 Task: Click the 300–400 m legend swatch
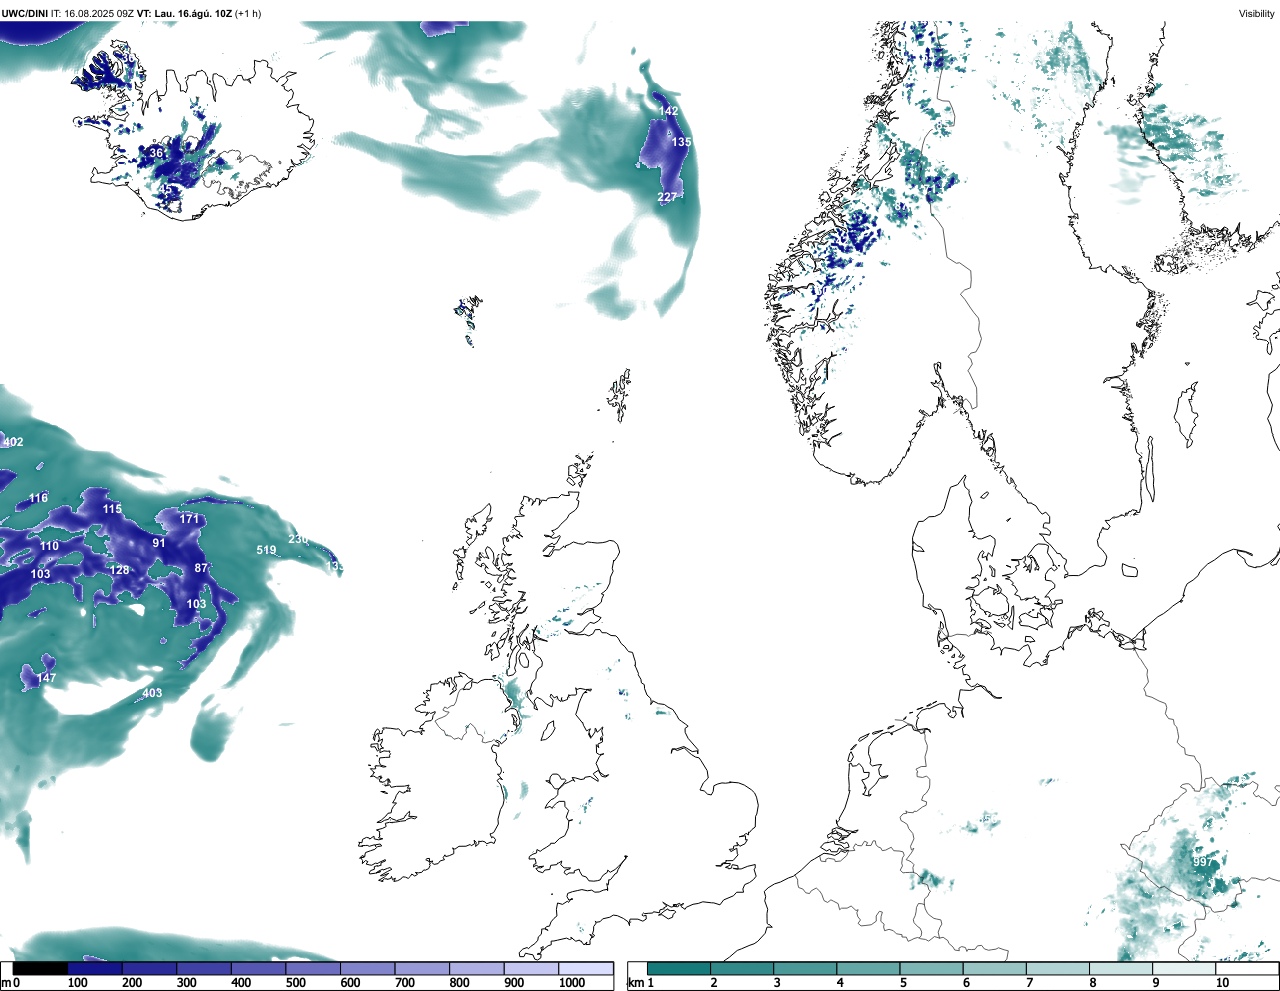[203, 968]
